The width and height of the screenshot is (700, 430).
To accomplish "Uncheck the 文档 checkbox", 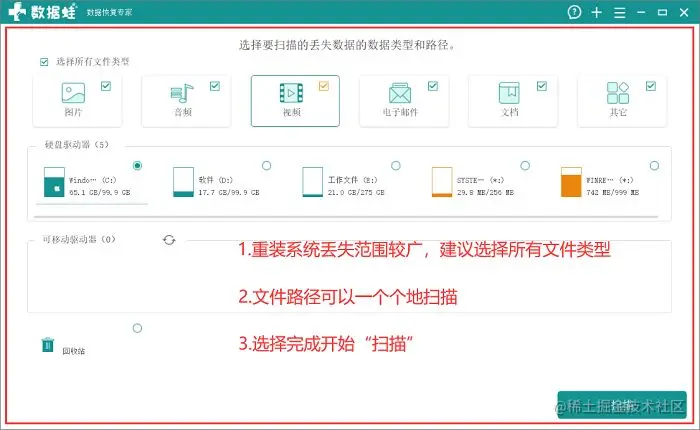I will click(542, 86).
